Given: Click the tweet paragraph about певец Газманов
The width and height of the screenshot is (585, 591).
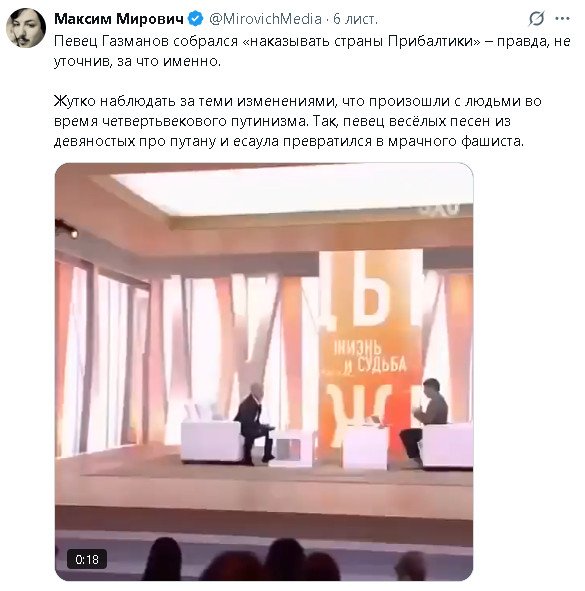Looking at the screenshot, I should pyautogui.click(x=312, y=51).
